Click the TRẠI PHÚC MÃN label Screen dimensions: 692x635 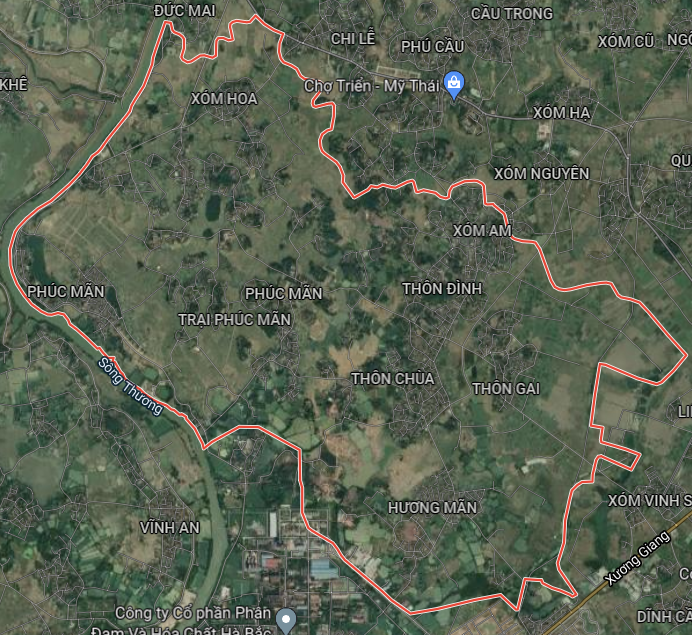point(235,319)
